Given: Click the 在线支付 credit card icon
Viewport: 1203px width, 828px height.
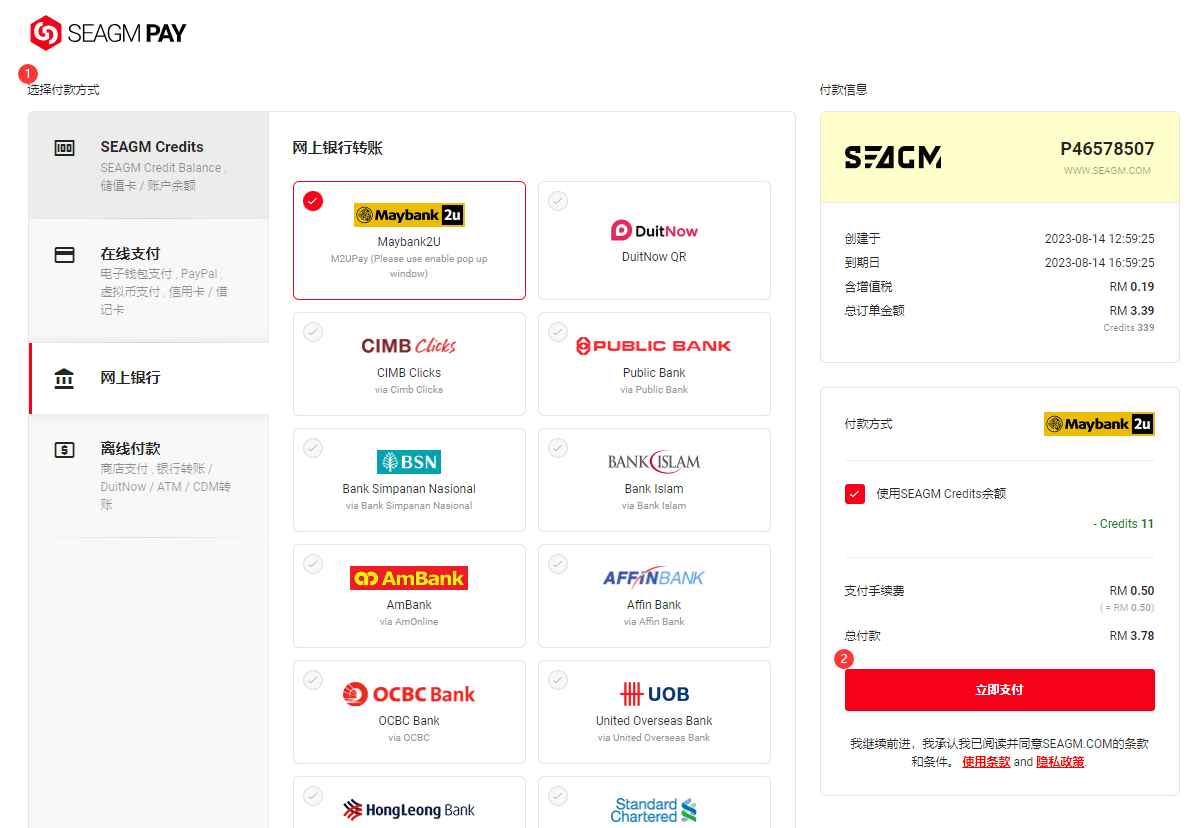Looking at the screenshot, I should [x=64, y=255].
